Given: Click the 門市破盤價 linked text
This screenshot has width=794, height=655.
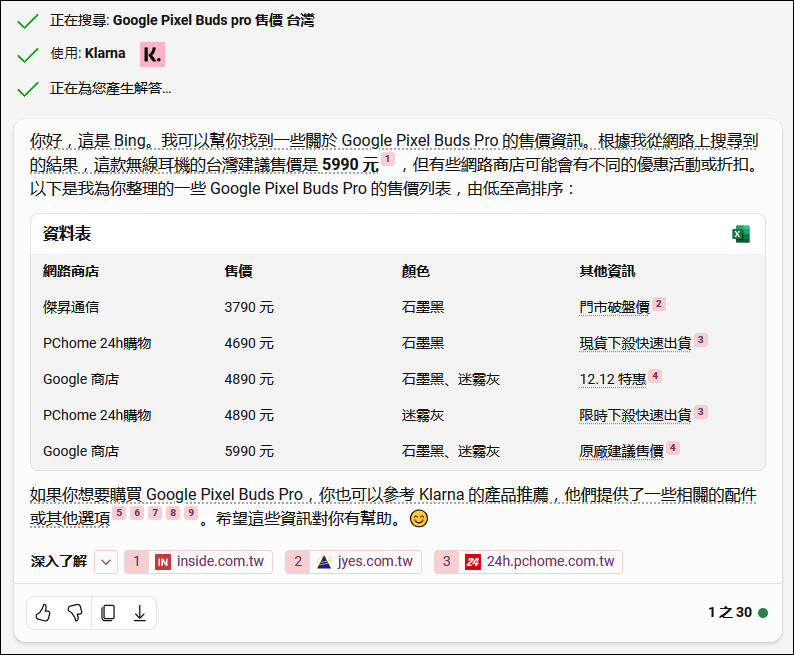Looking at the screenshot, I should (614, 307).
